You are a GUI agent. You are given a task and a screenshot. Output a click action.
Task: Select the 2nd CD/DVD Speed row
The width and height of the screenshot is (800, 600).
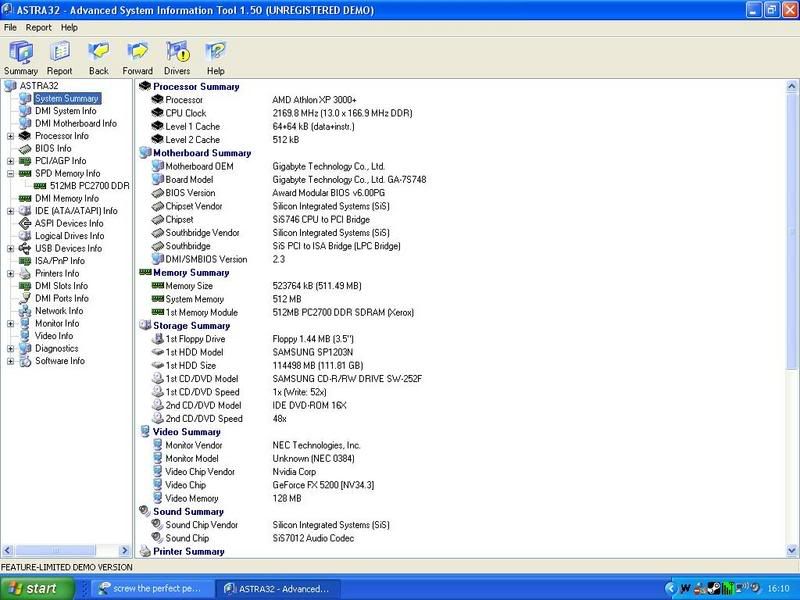coord(219,418)
